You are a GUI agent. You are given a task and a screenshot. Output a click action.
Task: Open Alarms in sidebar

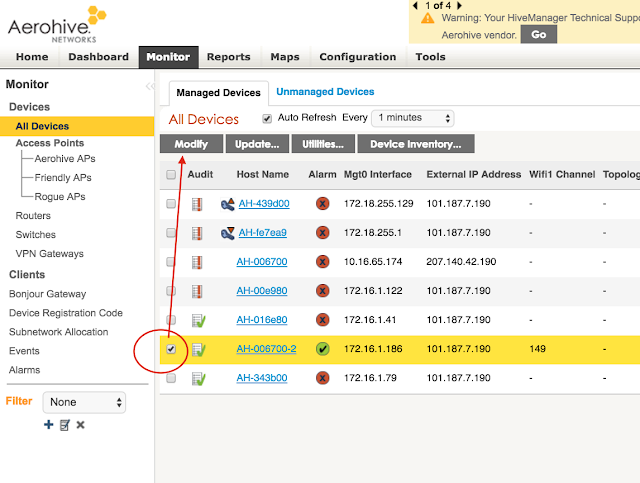pos(24,370)
